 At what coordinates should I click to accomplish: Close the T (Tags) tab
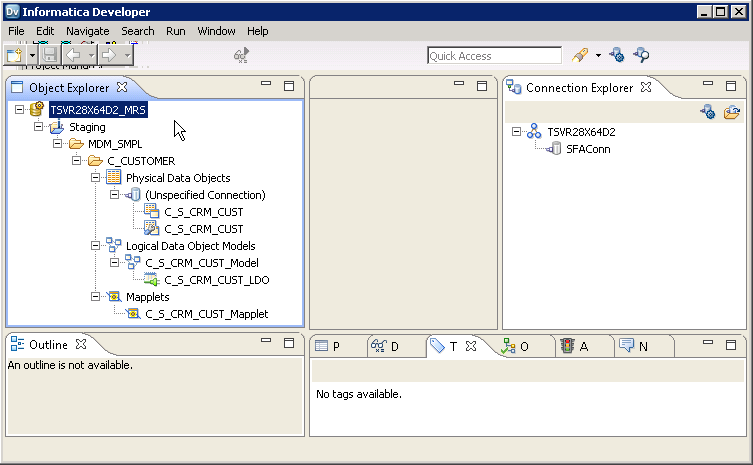click(471, 346)
